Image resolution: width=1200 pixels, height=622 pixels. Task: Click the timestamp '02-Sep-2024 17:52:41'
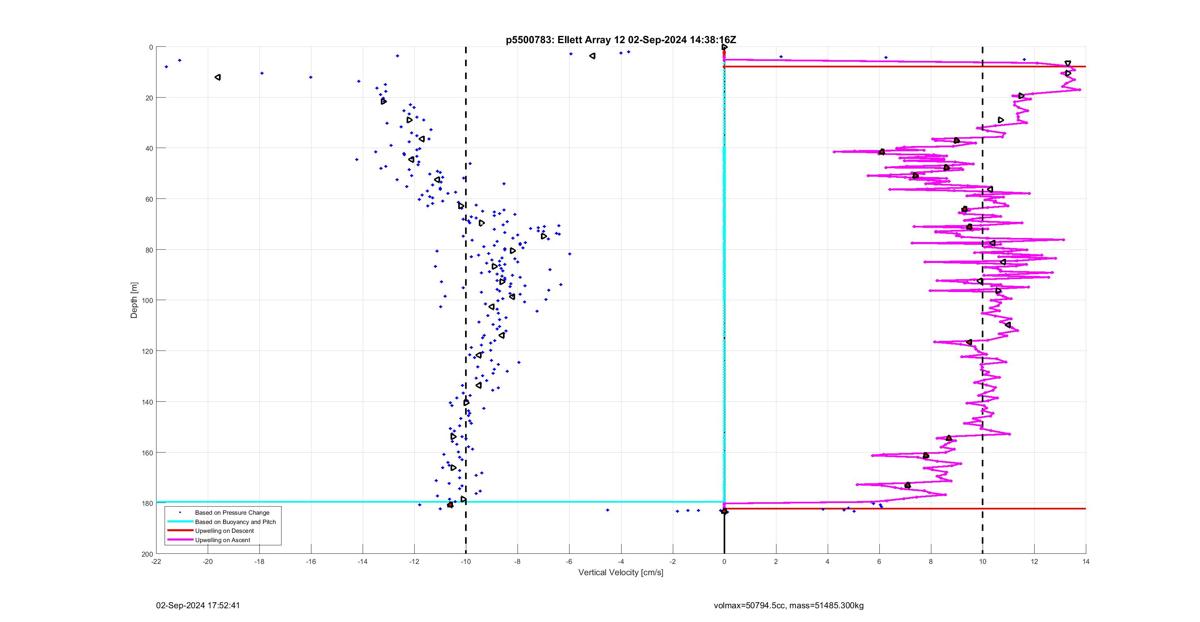(x=198, y=605)
